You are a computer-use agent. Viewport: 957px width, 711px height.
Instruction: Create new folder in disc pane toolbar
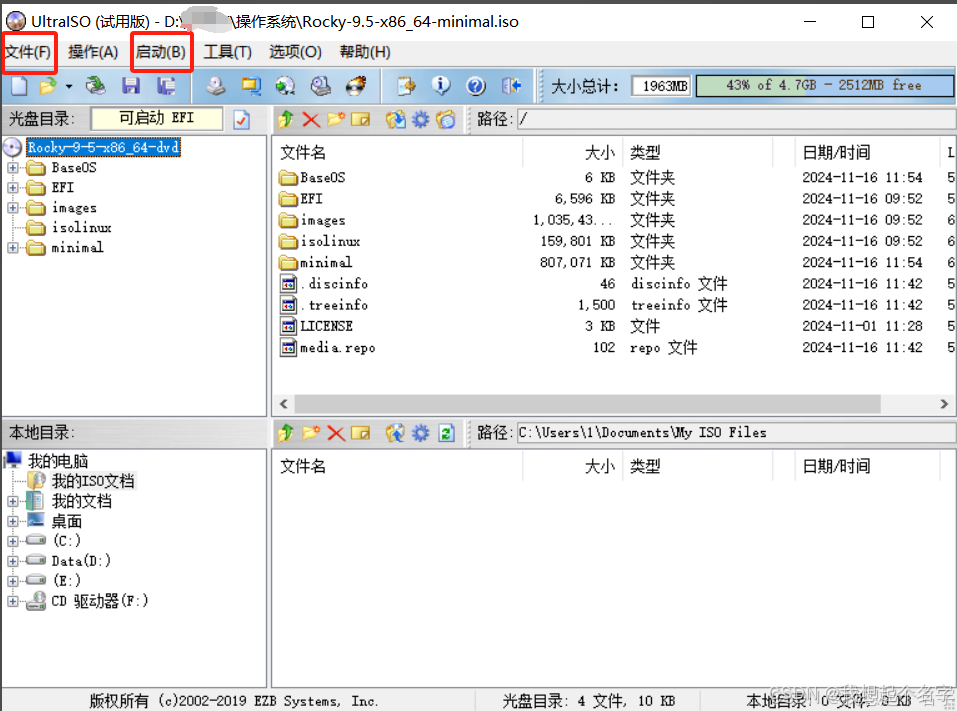pyautogui.click(x=336, y=119)
